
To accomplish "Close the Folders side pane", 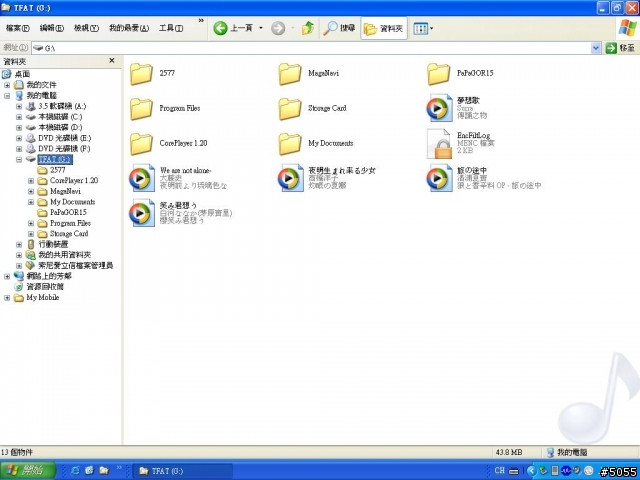I will [x=112, y=61].
